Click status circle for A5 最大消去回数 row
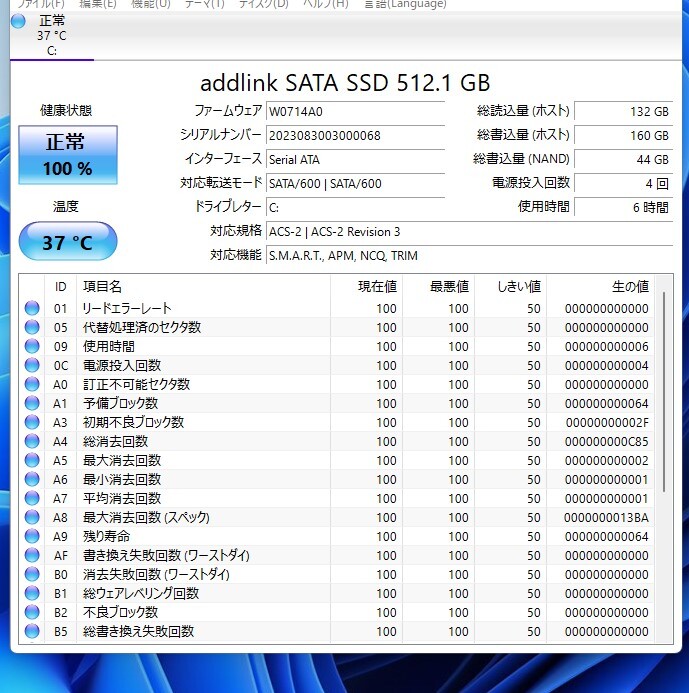The image size is (689, 693). coord(32,460)
